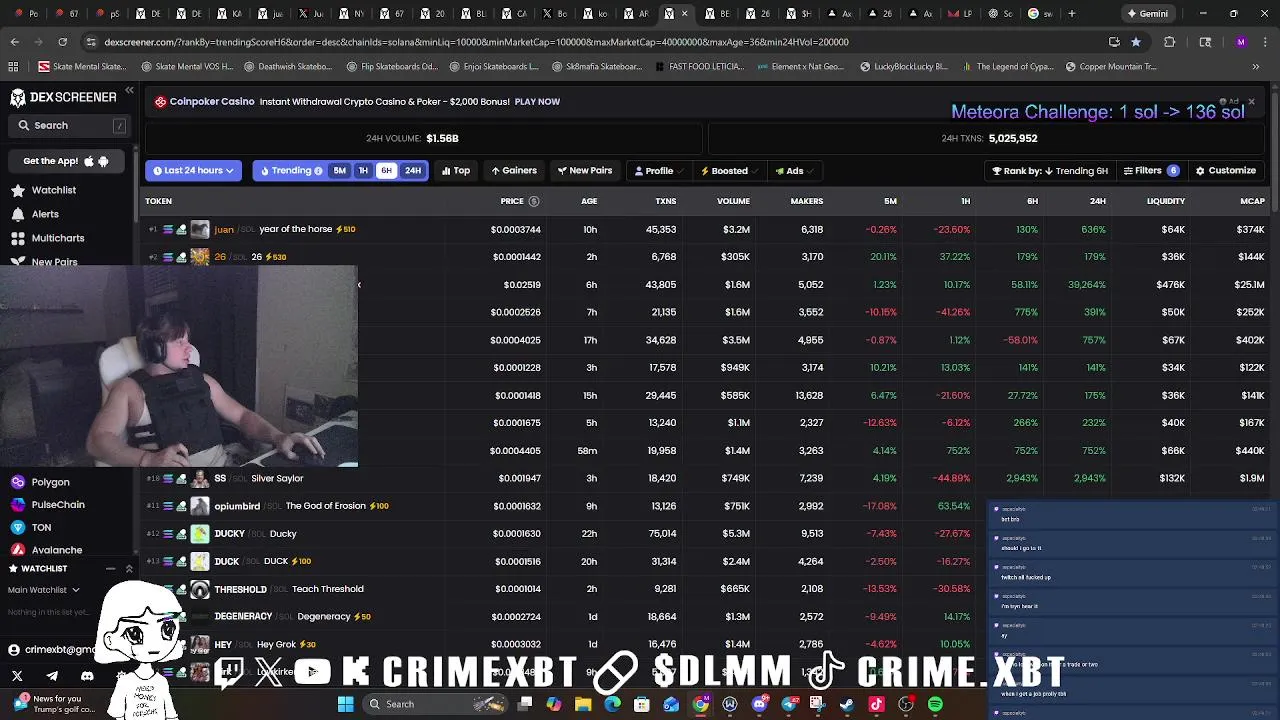
Task: Open Windows Start button on taskbar
Action: click(x=345, y=704)
